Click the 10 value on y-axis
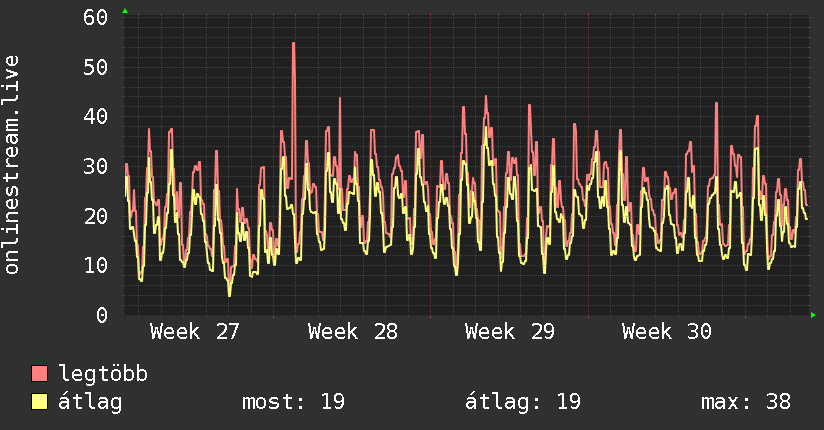Screen dimensions: 824x430 [x=95, y=265]
